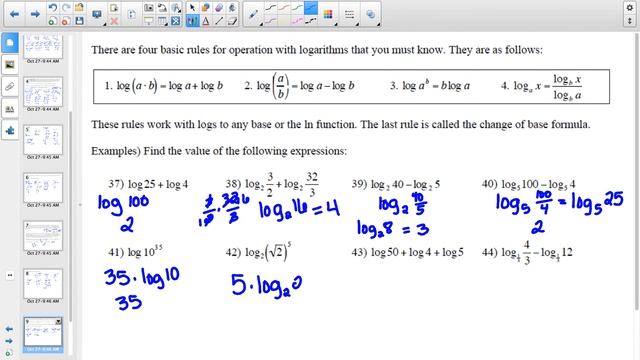Open the view screens monitor dropdown

click(x=97, y=15)
